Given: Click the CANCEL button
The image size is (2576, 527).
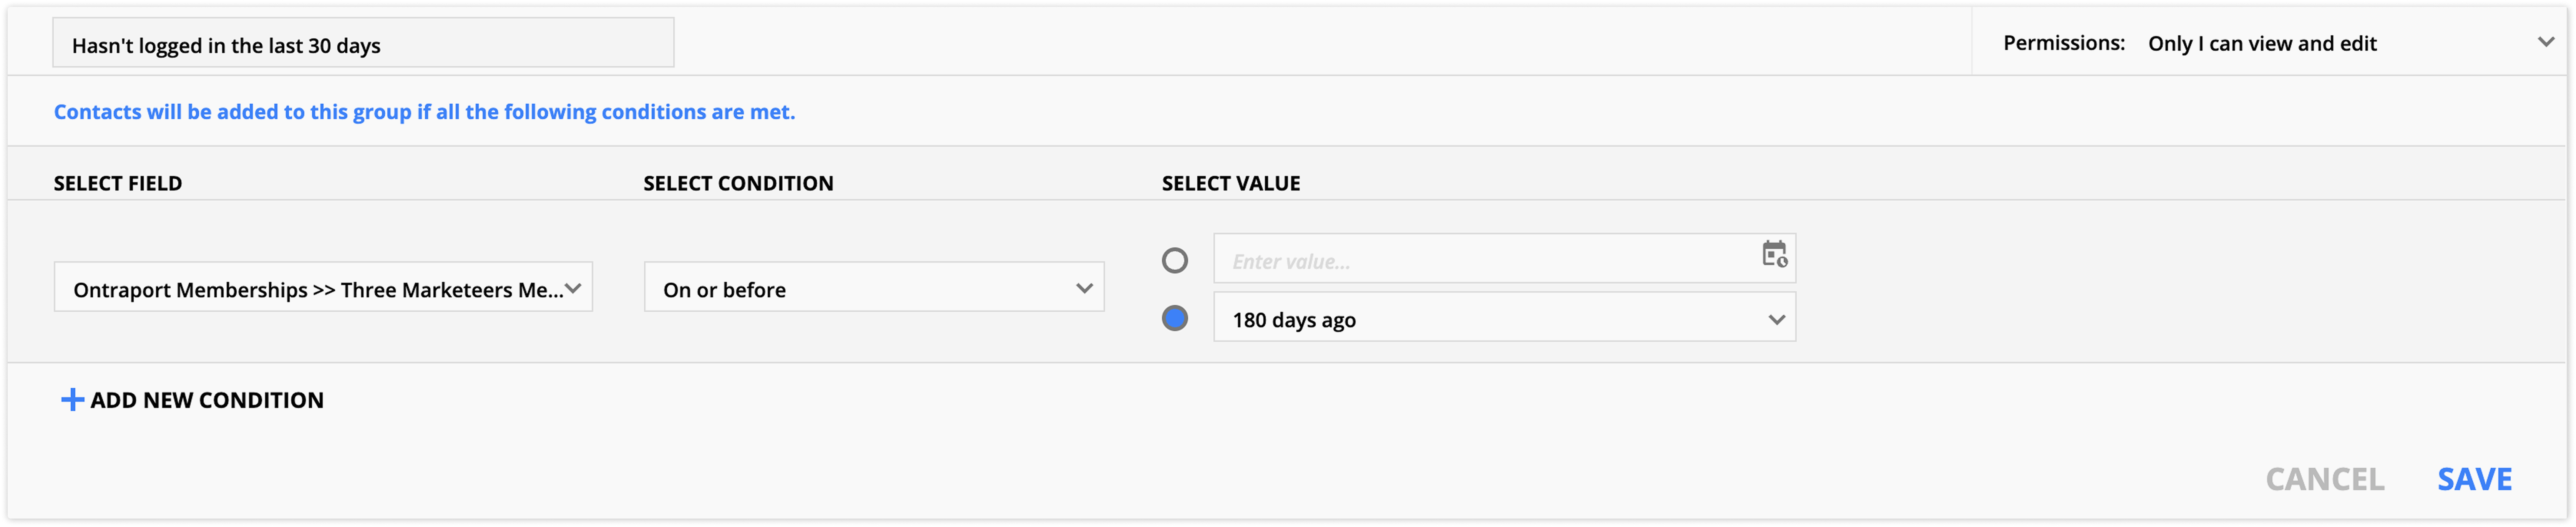Looking at the screenshot, I should coord(2324,479).
